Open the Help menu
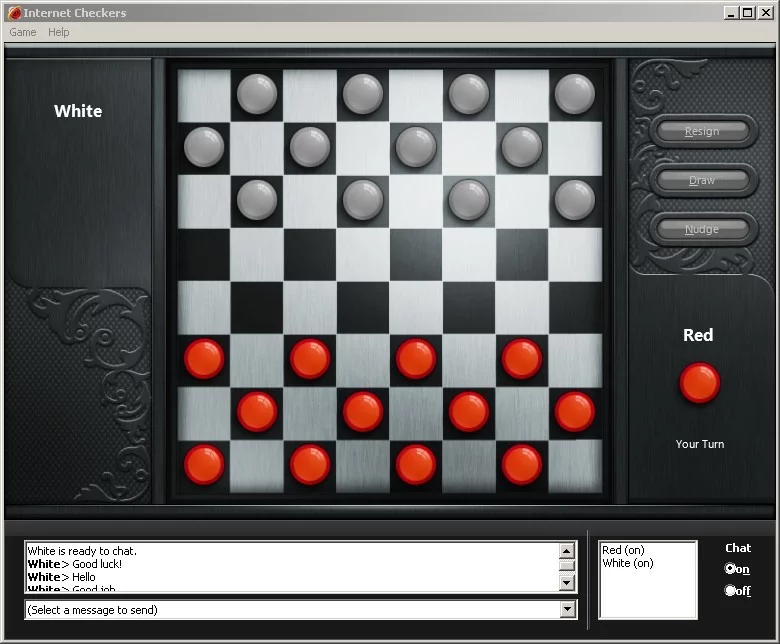Screen dimensions: 780x644 59,32
